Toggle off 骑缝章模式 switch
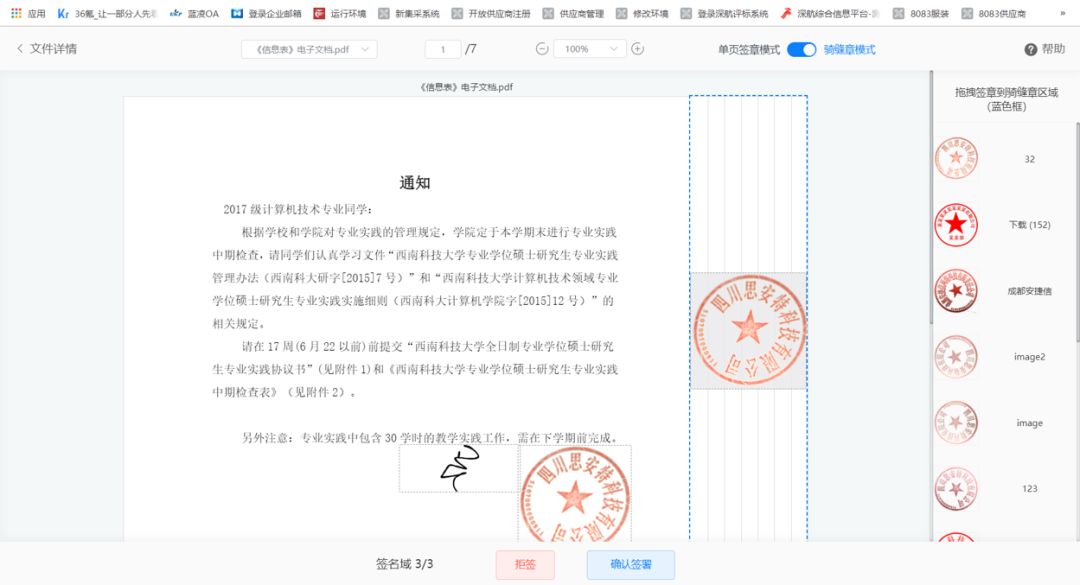Image resolution: width=1080 pixels, height=585 pixels. pyautogui.click(x=801, y=47)
